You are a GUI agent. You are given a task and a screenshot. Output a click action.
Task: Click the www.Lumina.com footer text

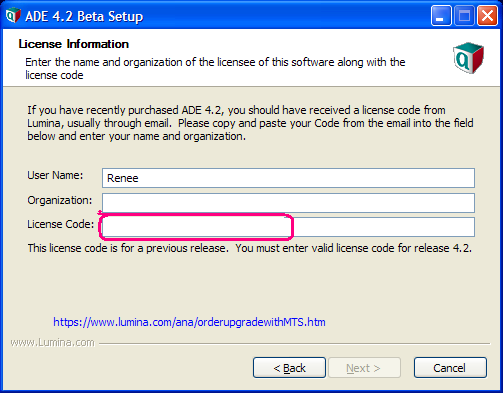coord(52,342)
